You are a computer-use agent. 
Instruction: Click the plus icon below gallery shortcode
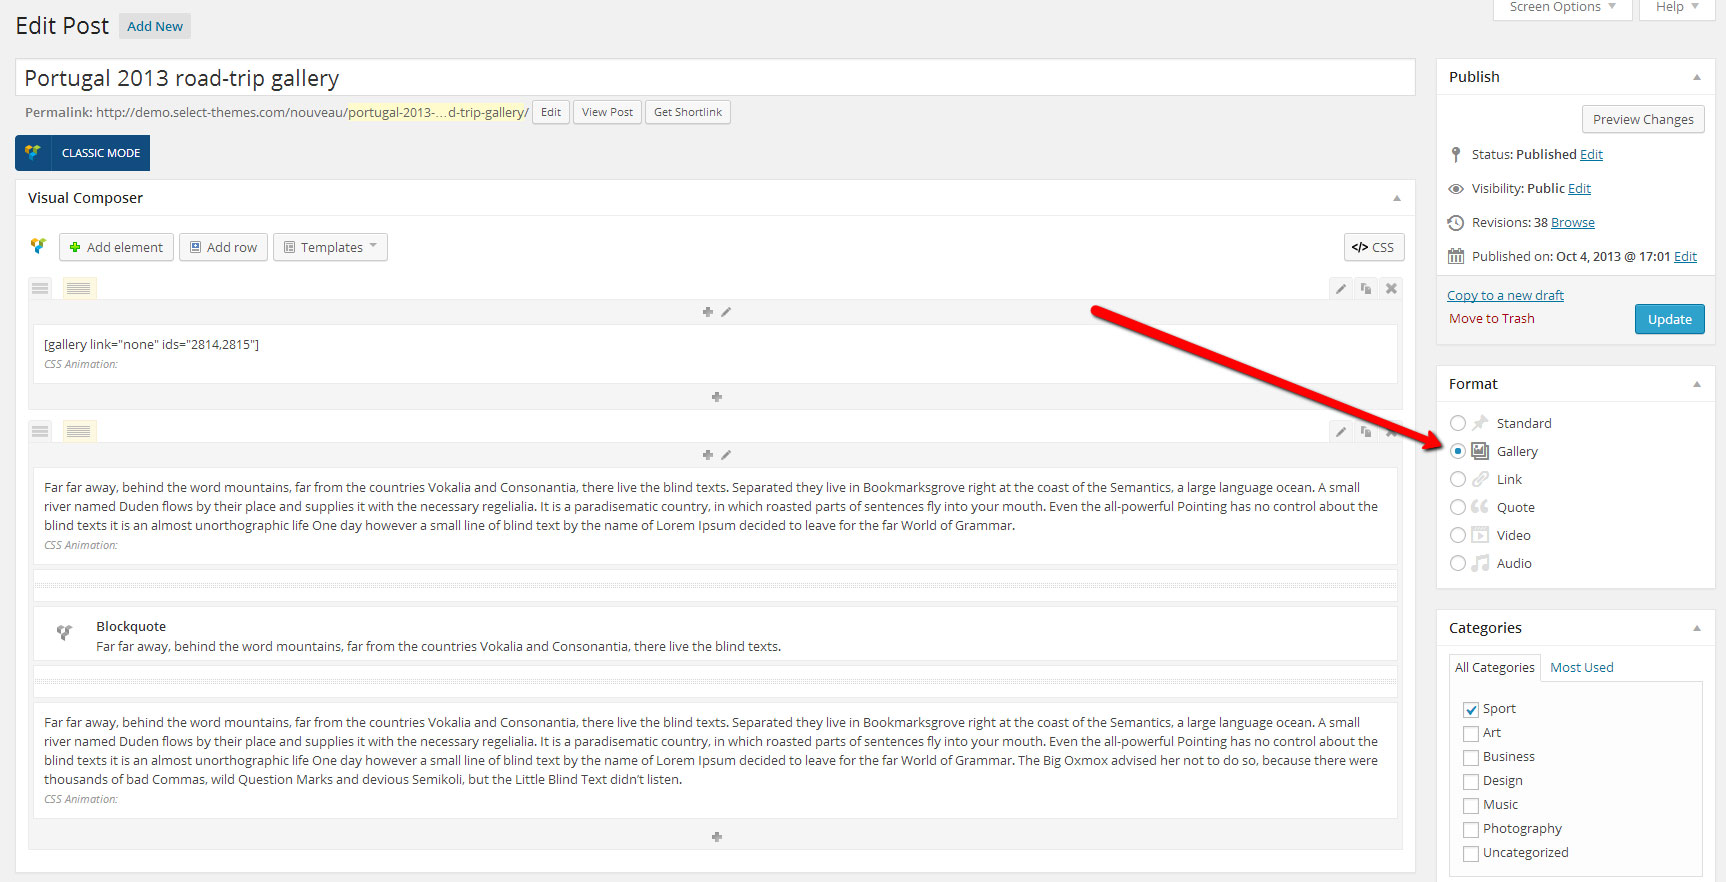716,397
